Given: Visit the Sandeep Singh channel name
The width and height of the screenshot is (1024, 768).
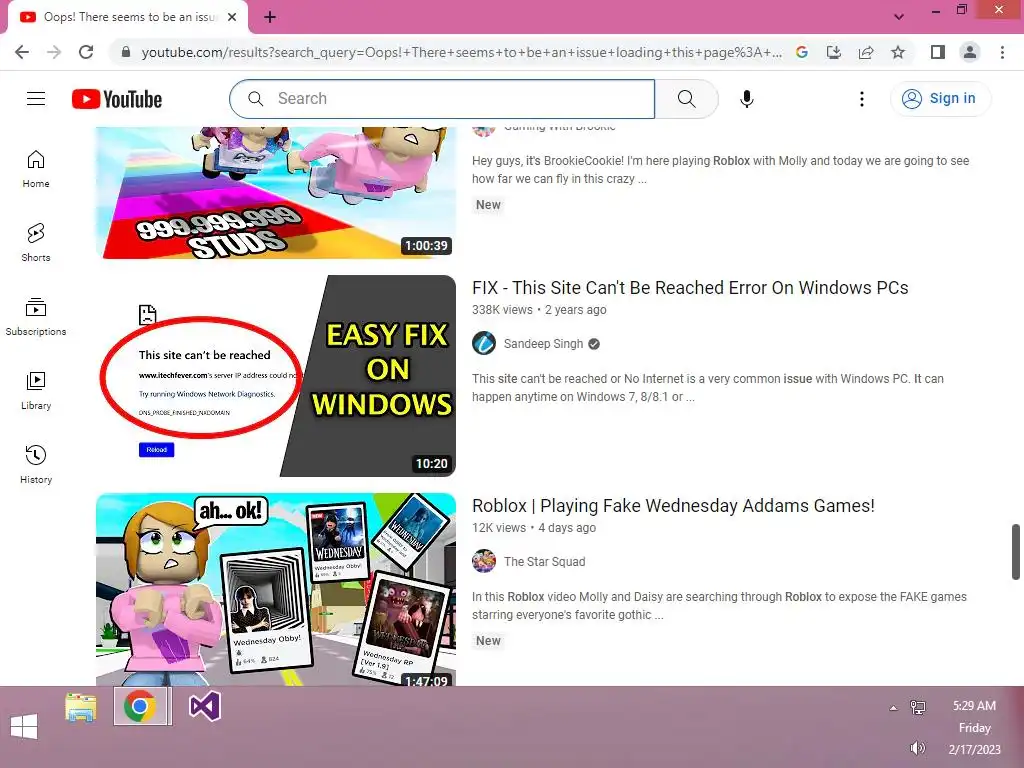Looking at the screenshot, I should pos(543,344).
